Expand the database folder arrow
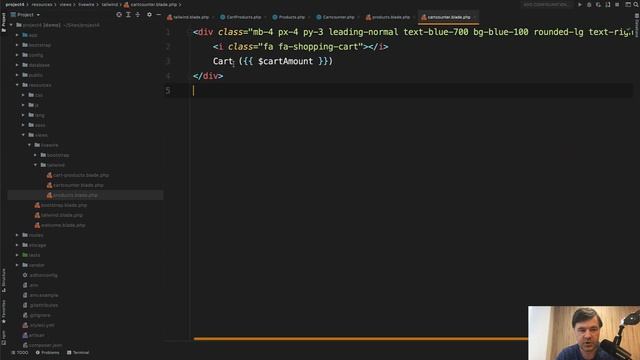 pyautogui.click(x=17, y=65)
